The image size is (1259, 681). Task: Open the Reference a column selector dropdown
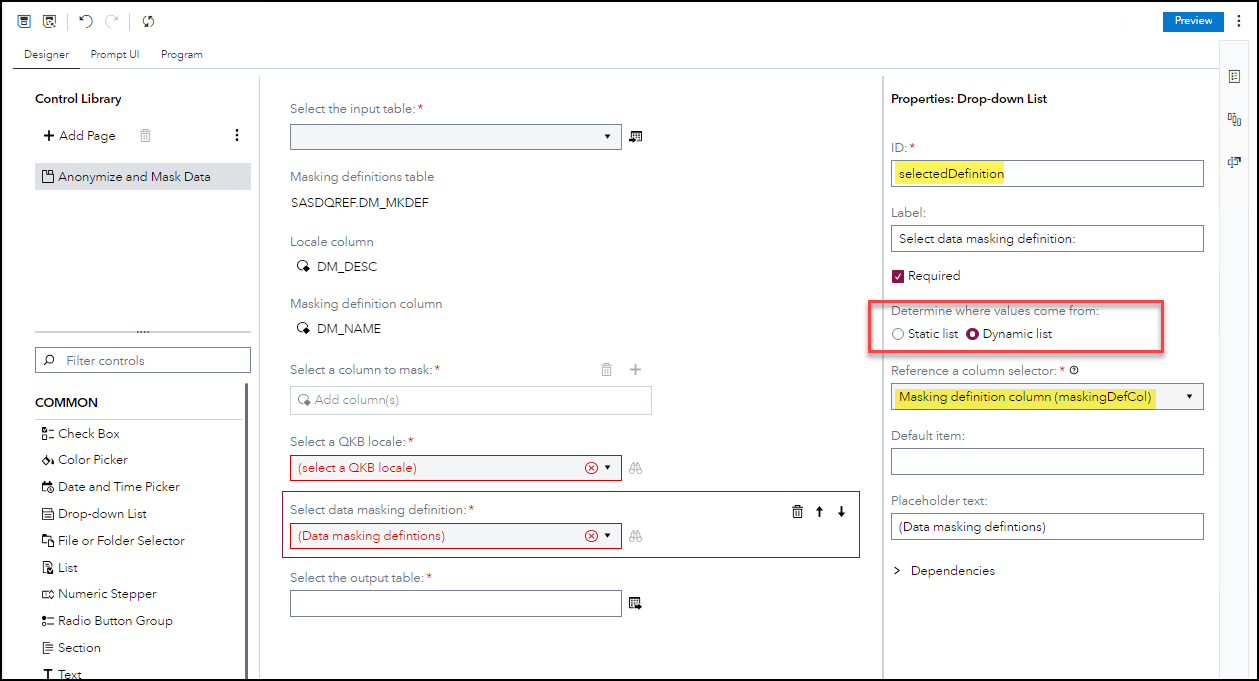pos(1188,396)
